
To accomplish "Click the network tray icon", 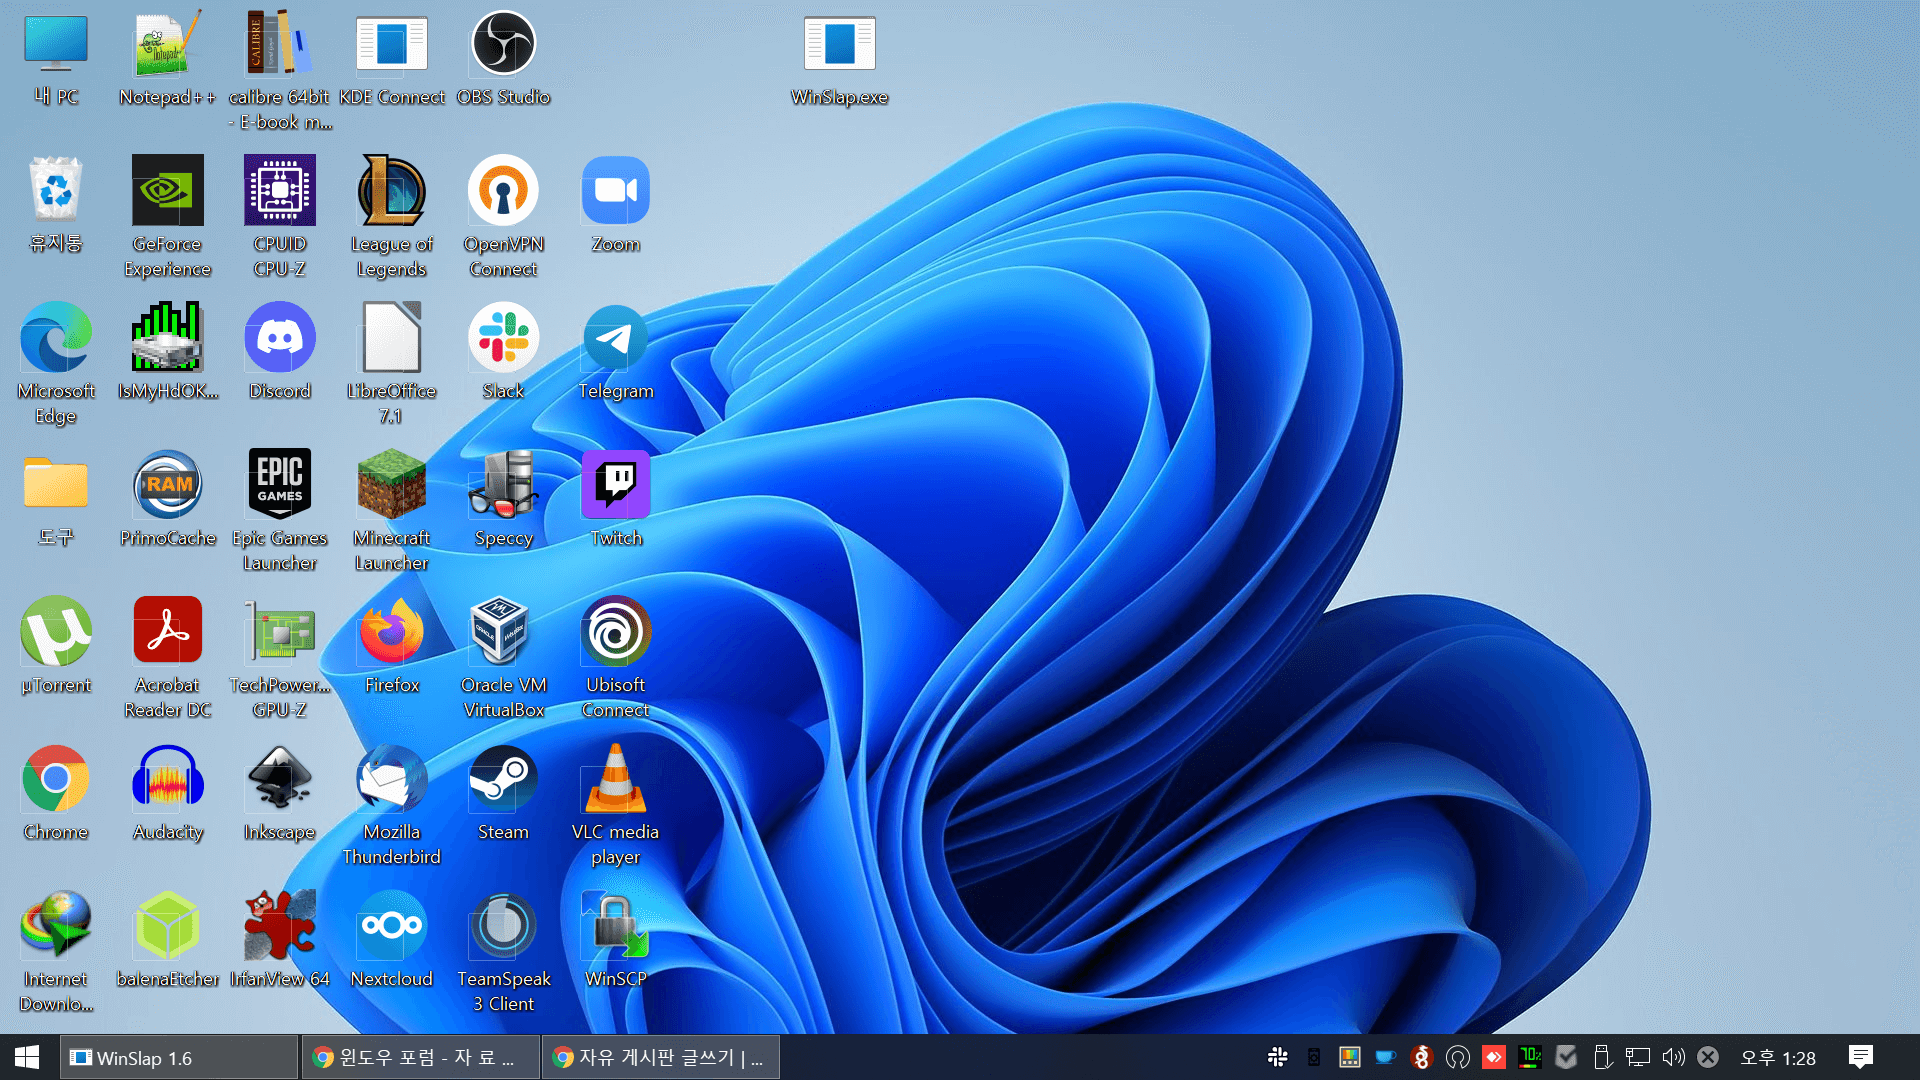I will [1637, 1057].
